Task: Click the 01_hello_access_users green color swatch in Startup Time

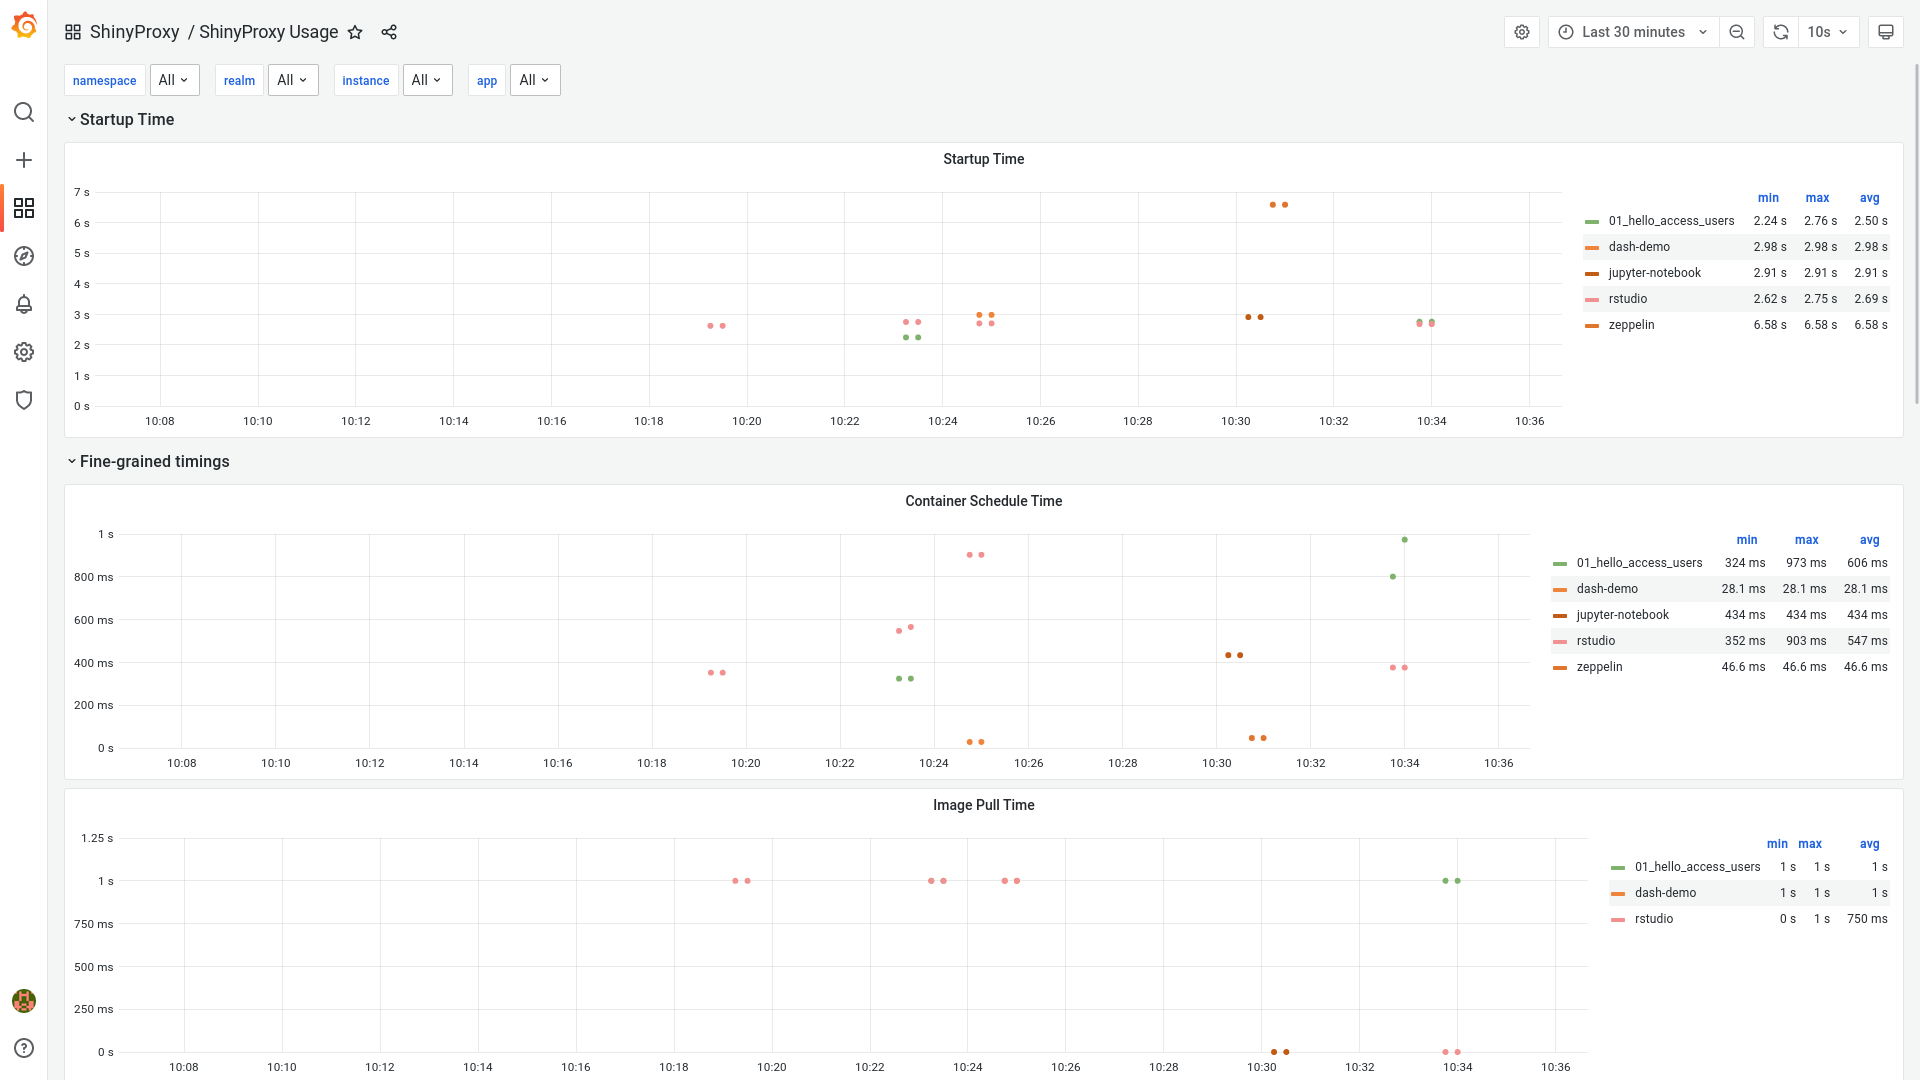Action: 1592,221
